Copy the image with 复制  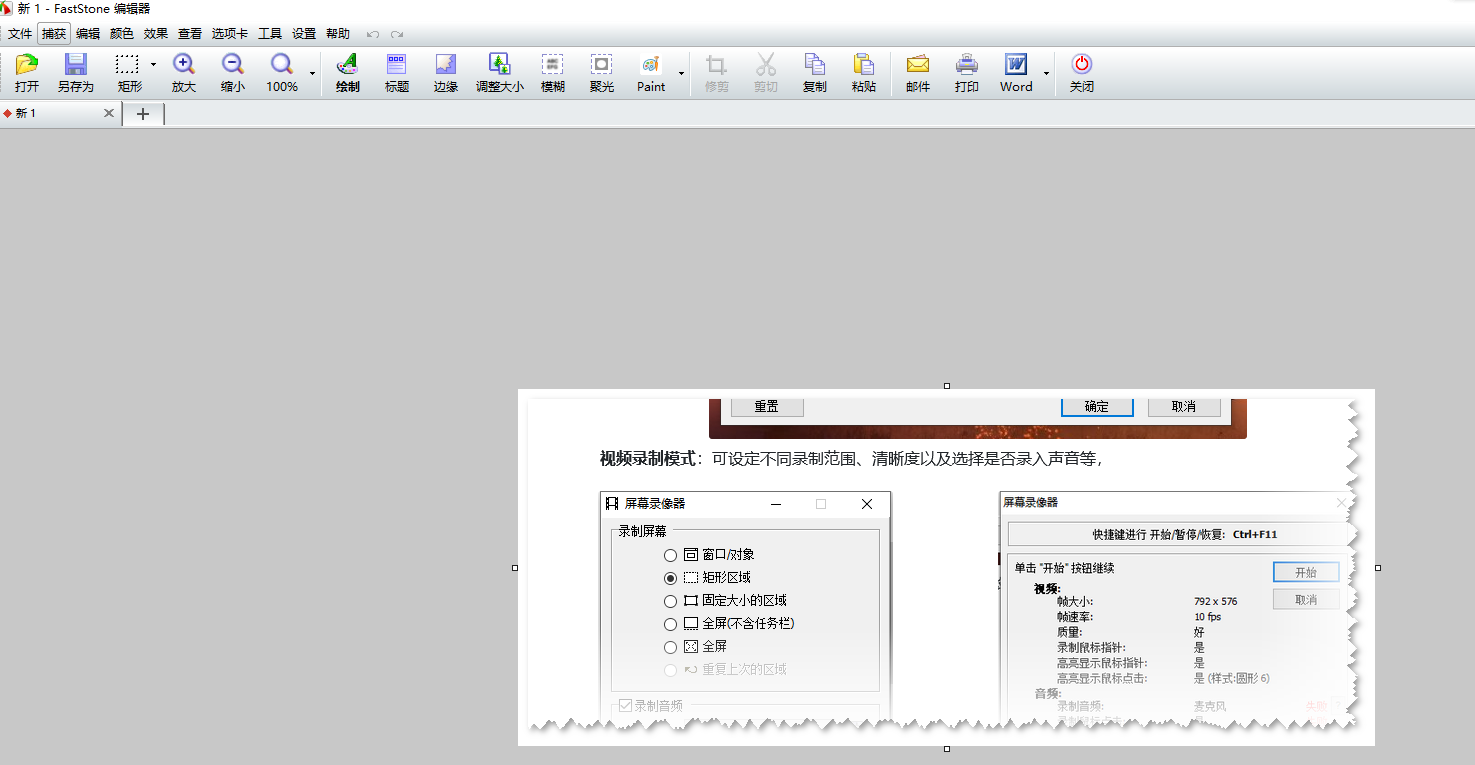pos(814,73)
